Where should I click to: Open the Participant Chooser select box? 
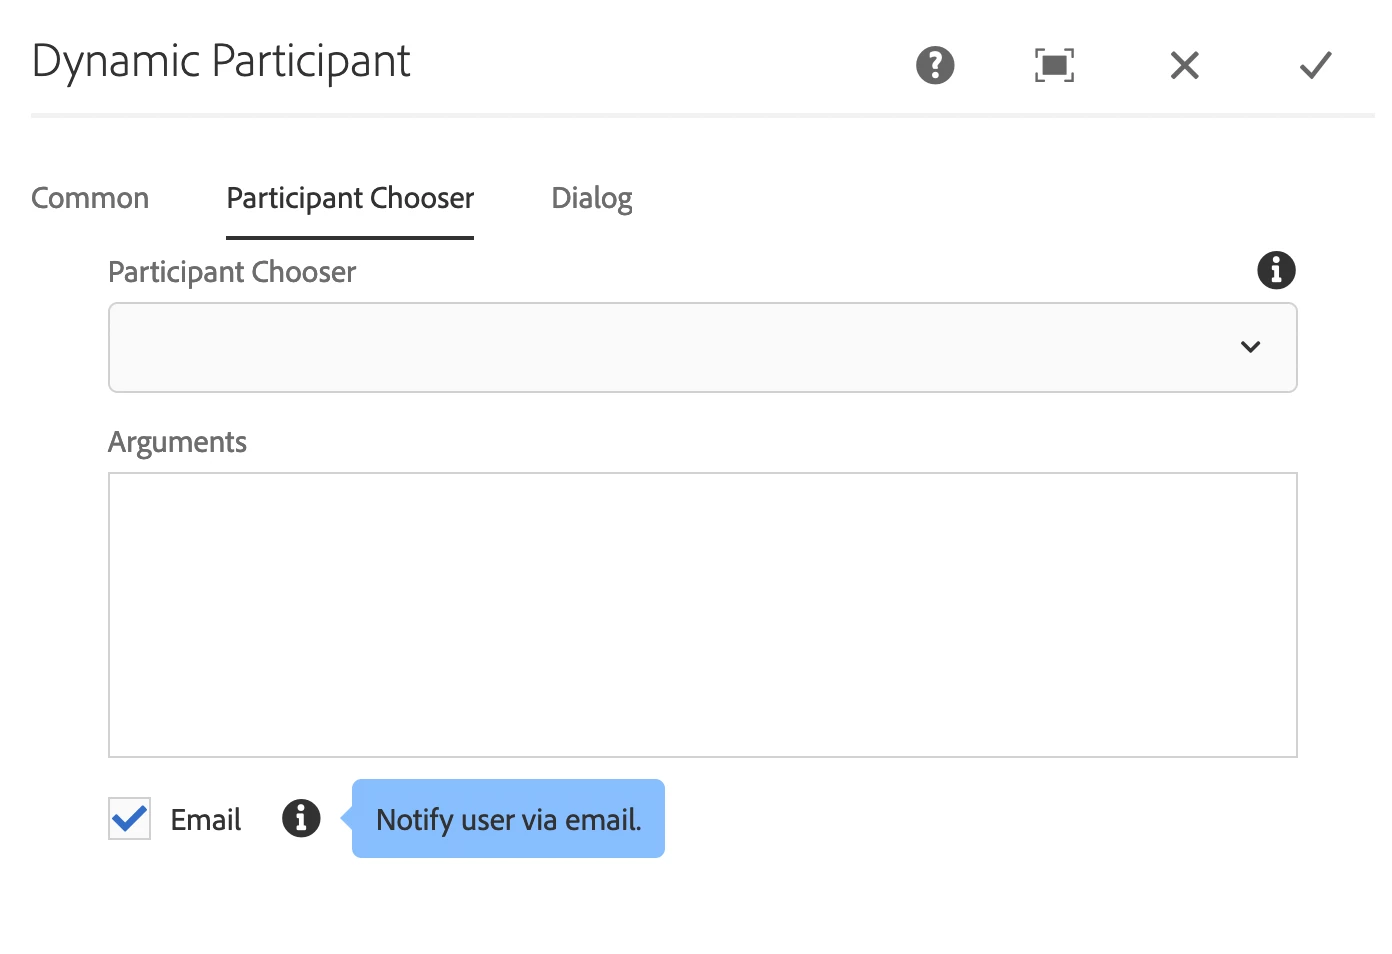click(x=703, y=347)
